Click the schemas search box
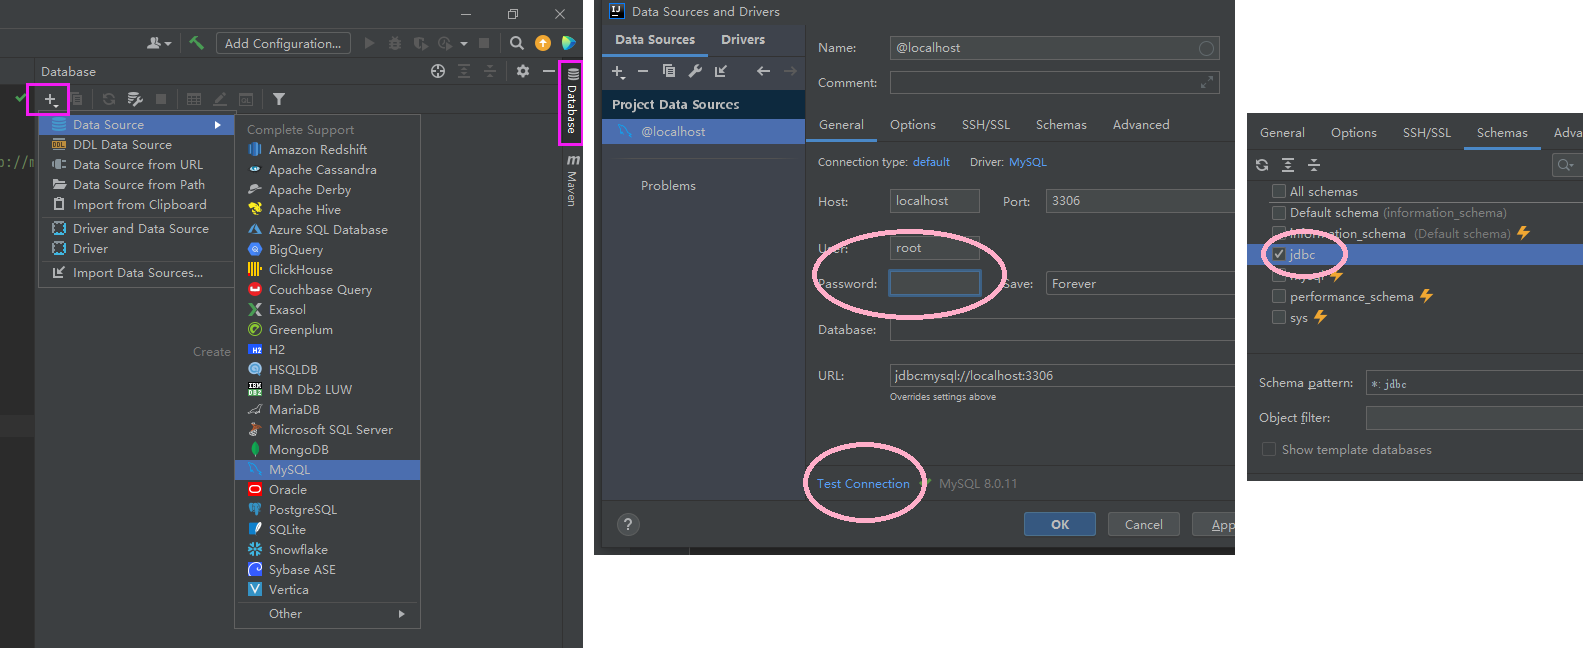 pos(1567,165)
